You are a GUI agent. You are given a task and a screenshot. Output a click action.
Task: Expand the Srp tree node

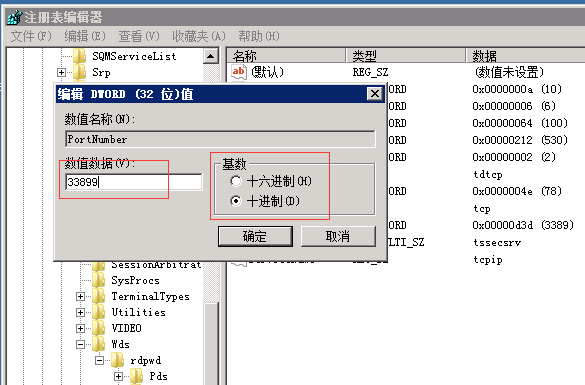click(62, 72)
